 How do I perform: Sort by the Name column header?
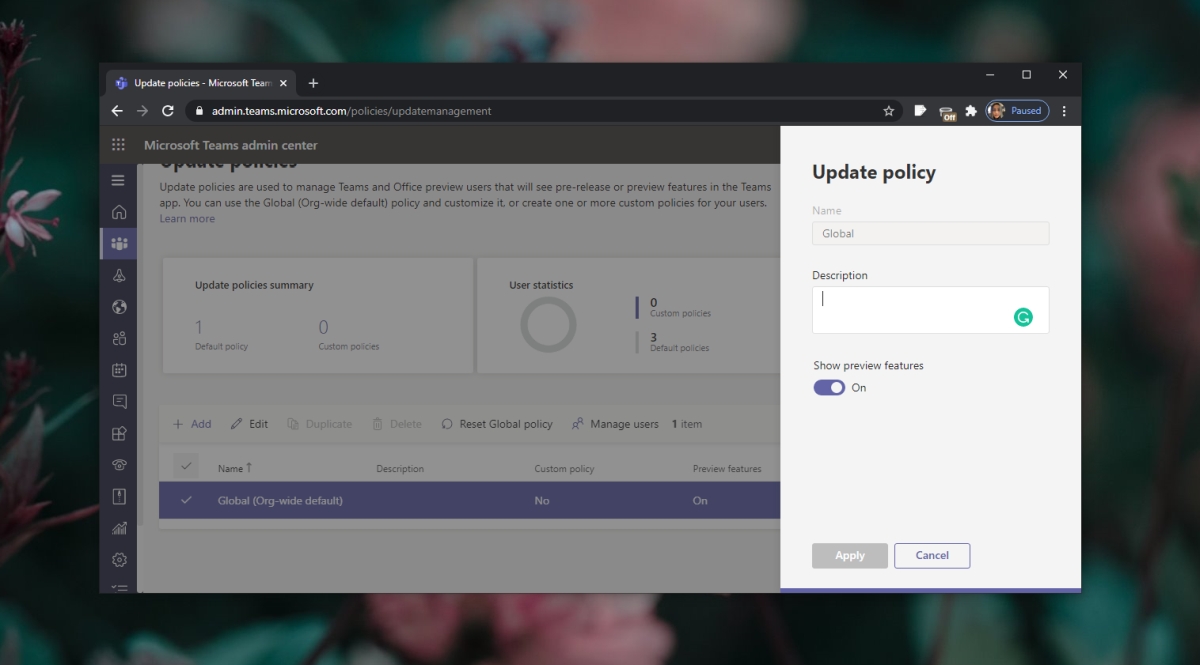pos(235,468)
